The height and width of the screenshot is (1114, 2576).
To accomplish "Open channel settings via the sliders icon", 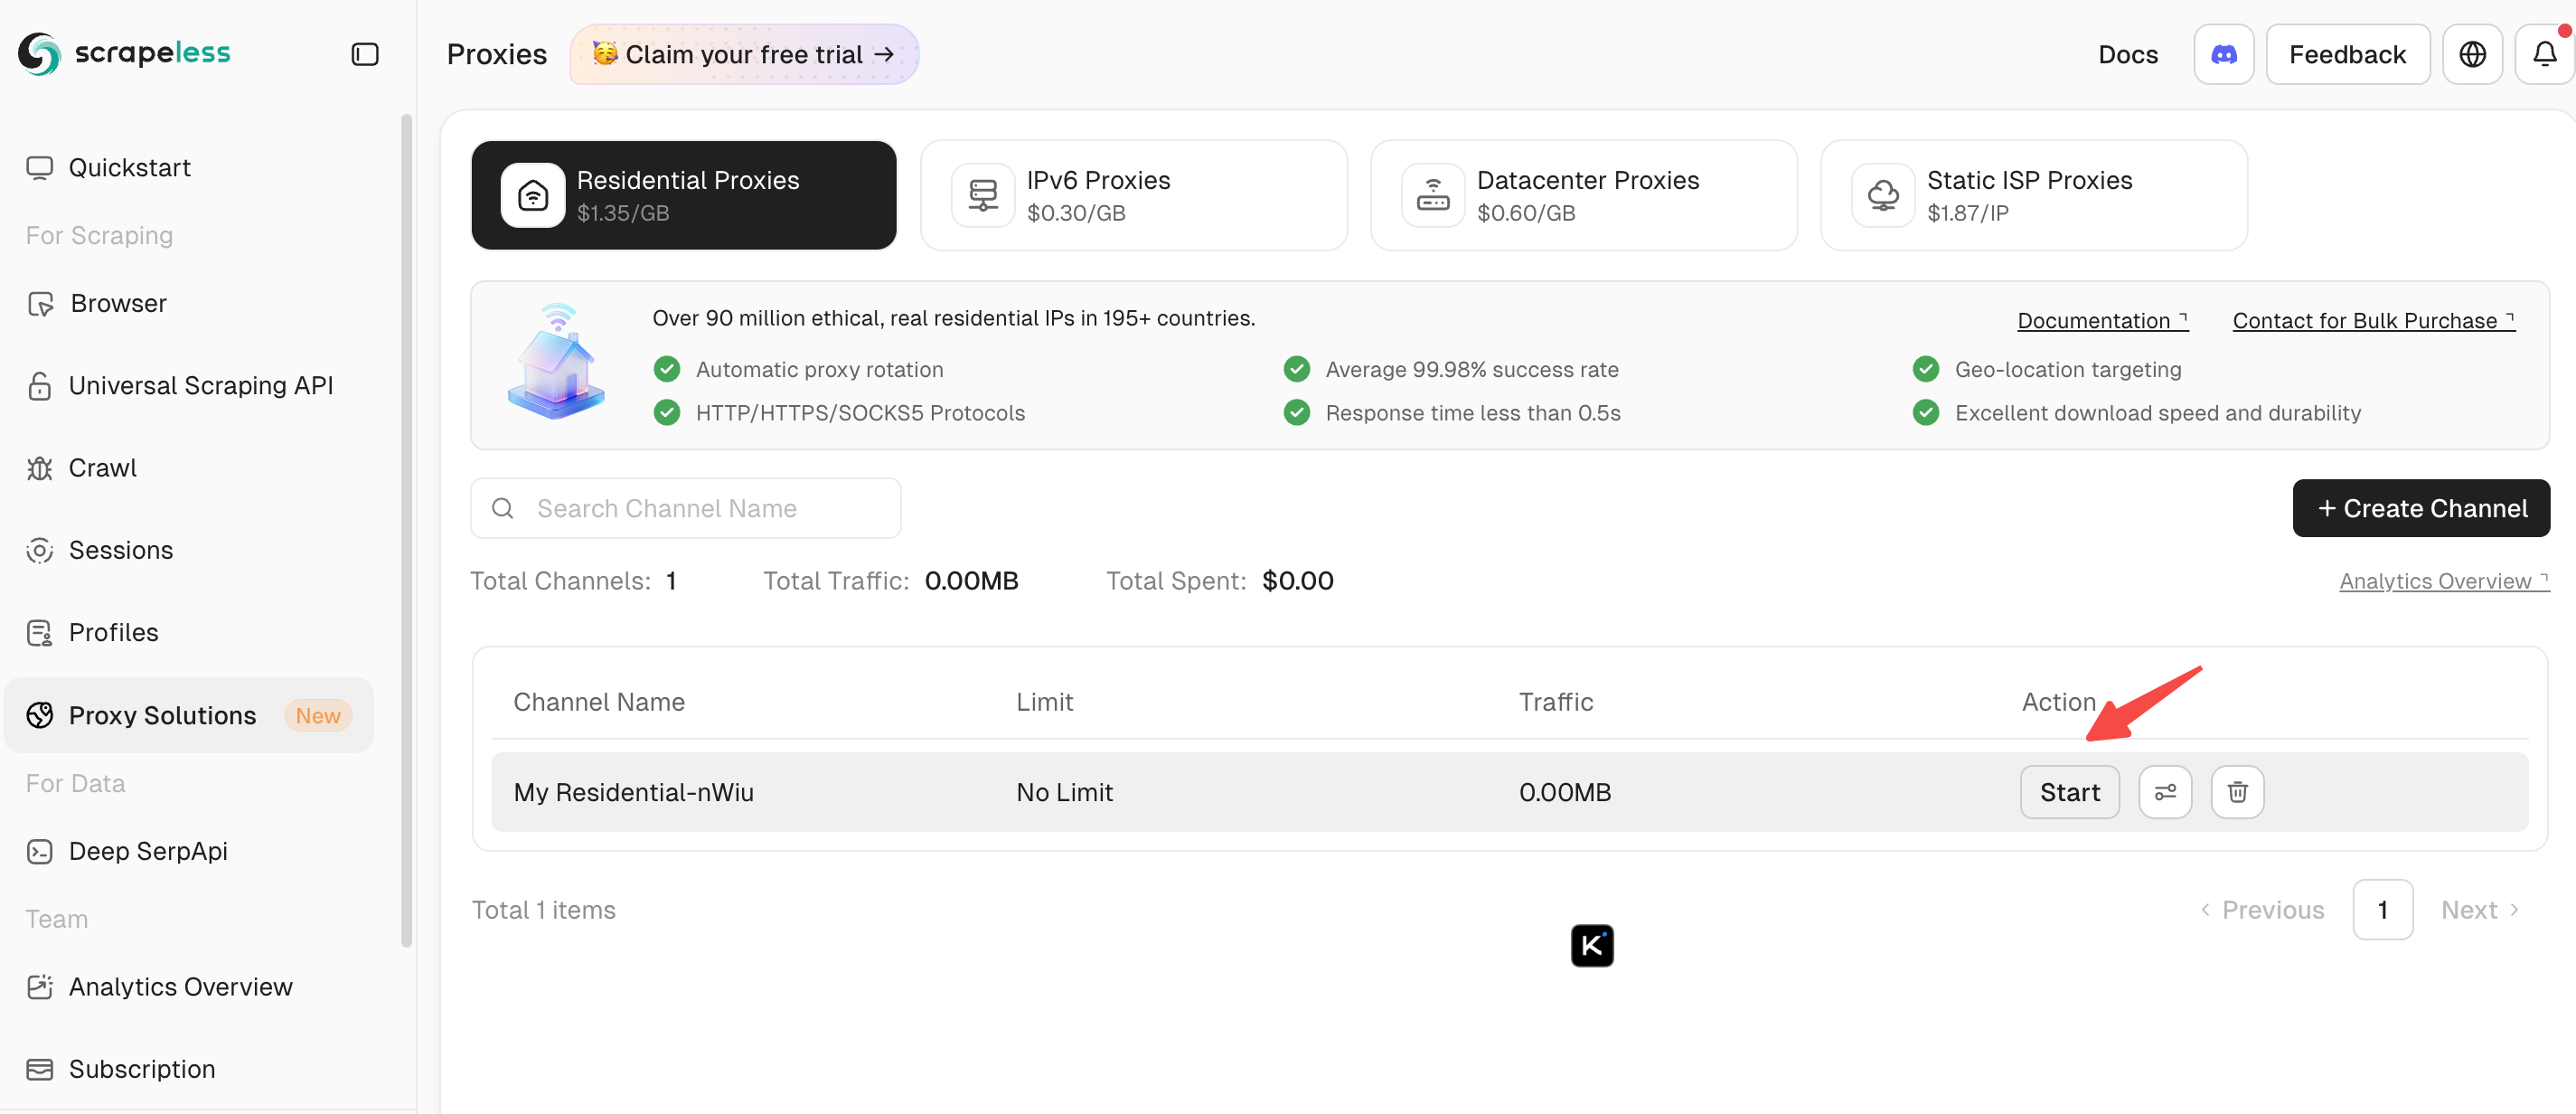I will pos(2166,791).
